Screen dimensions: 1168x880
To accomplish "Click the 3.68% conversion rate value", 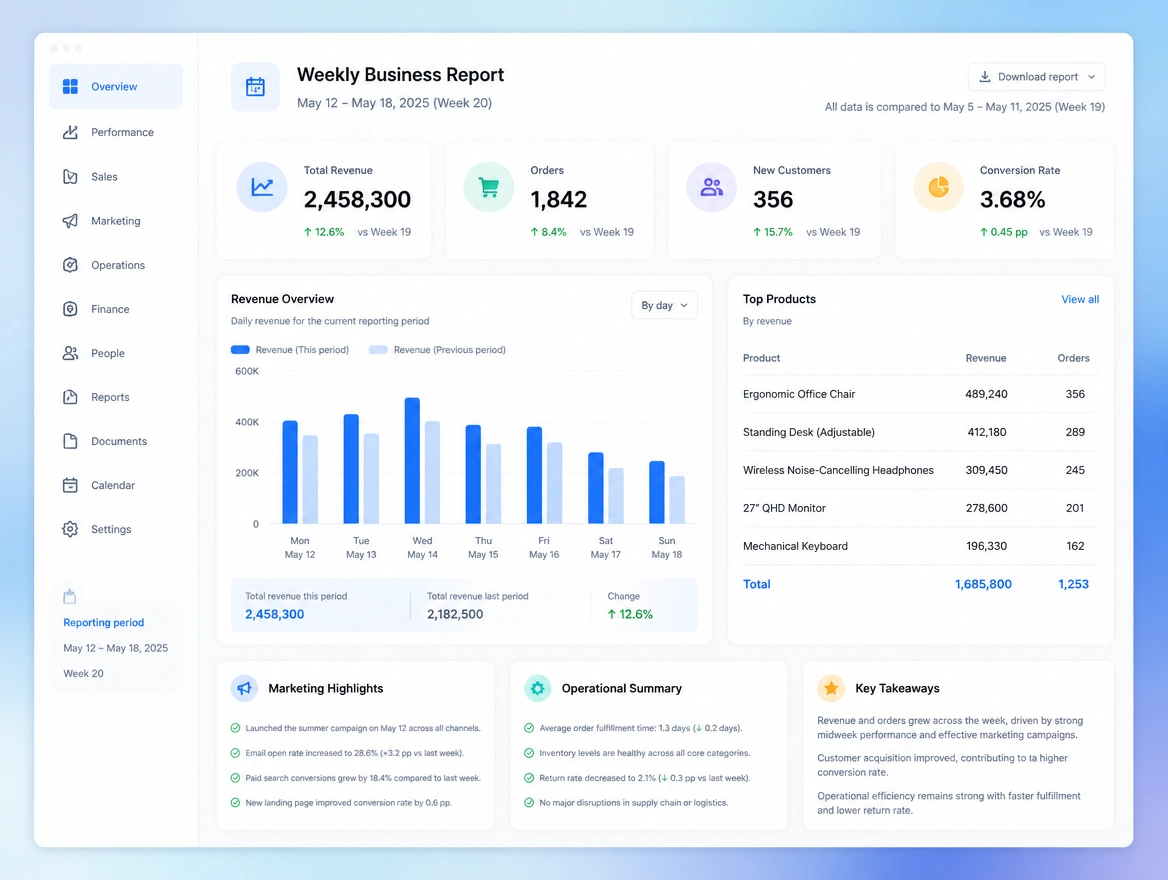I will click(1012, 200).
